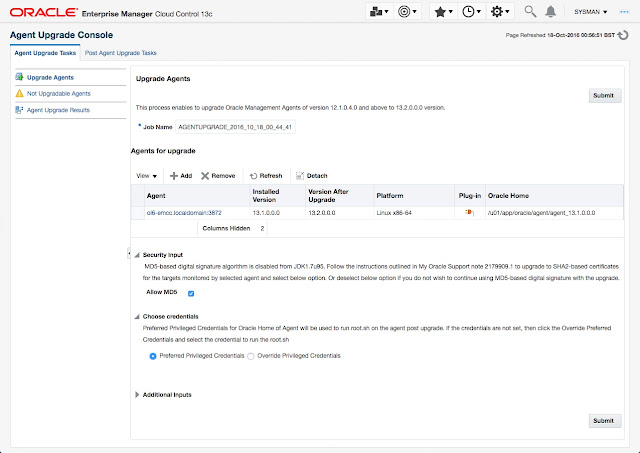Image resolution: width=640 pixels, height=453 pixels.
Task: Click the Job Name input field
Action: pos(235,127)
